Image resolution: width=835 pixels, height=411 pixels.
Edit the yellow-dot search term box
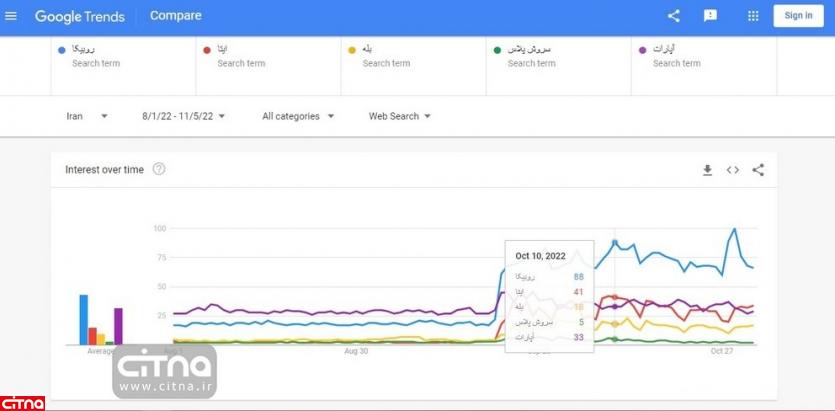[413, 56]
